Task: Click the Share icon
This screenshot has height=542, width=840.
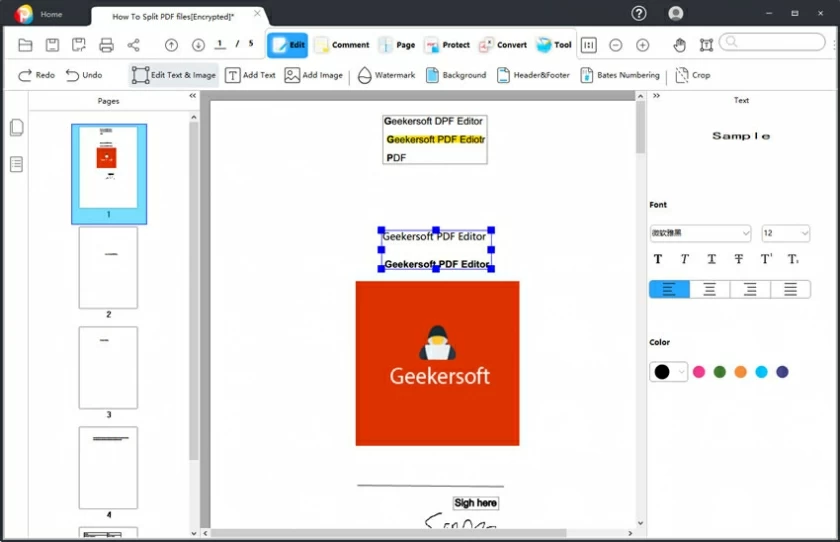Action: 133,45
